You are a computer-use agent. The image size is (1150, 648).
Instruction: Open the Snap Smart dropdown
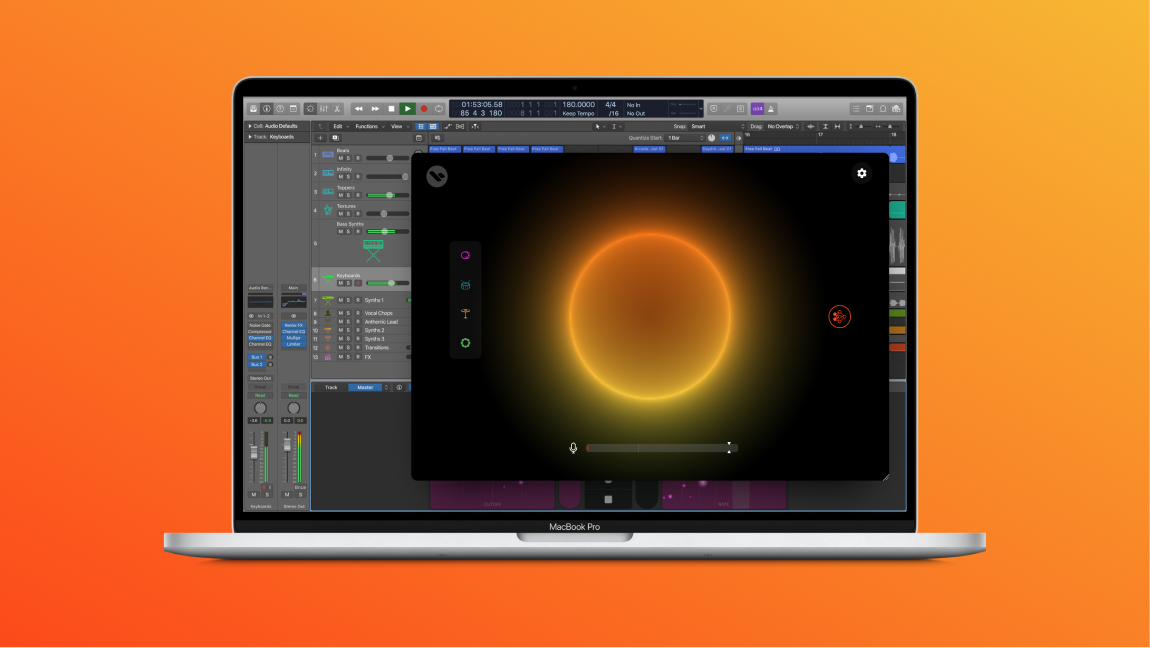[717, 126]
